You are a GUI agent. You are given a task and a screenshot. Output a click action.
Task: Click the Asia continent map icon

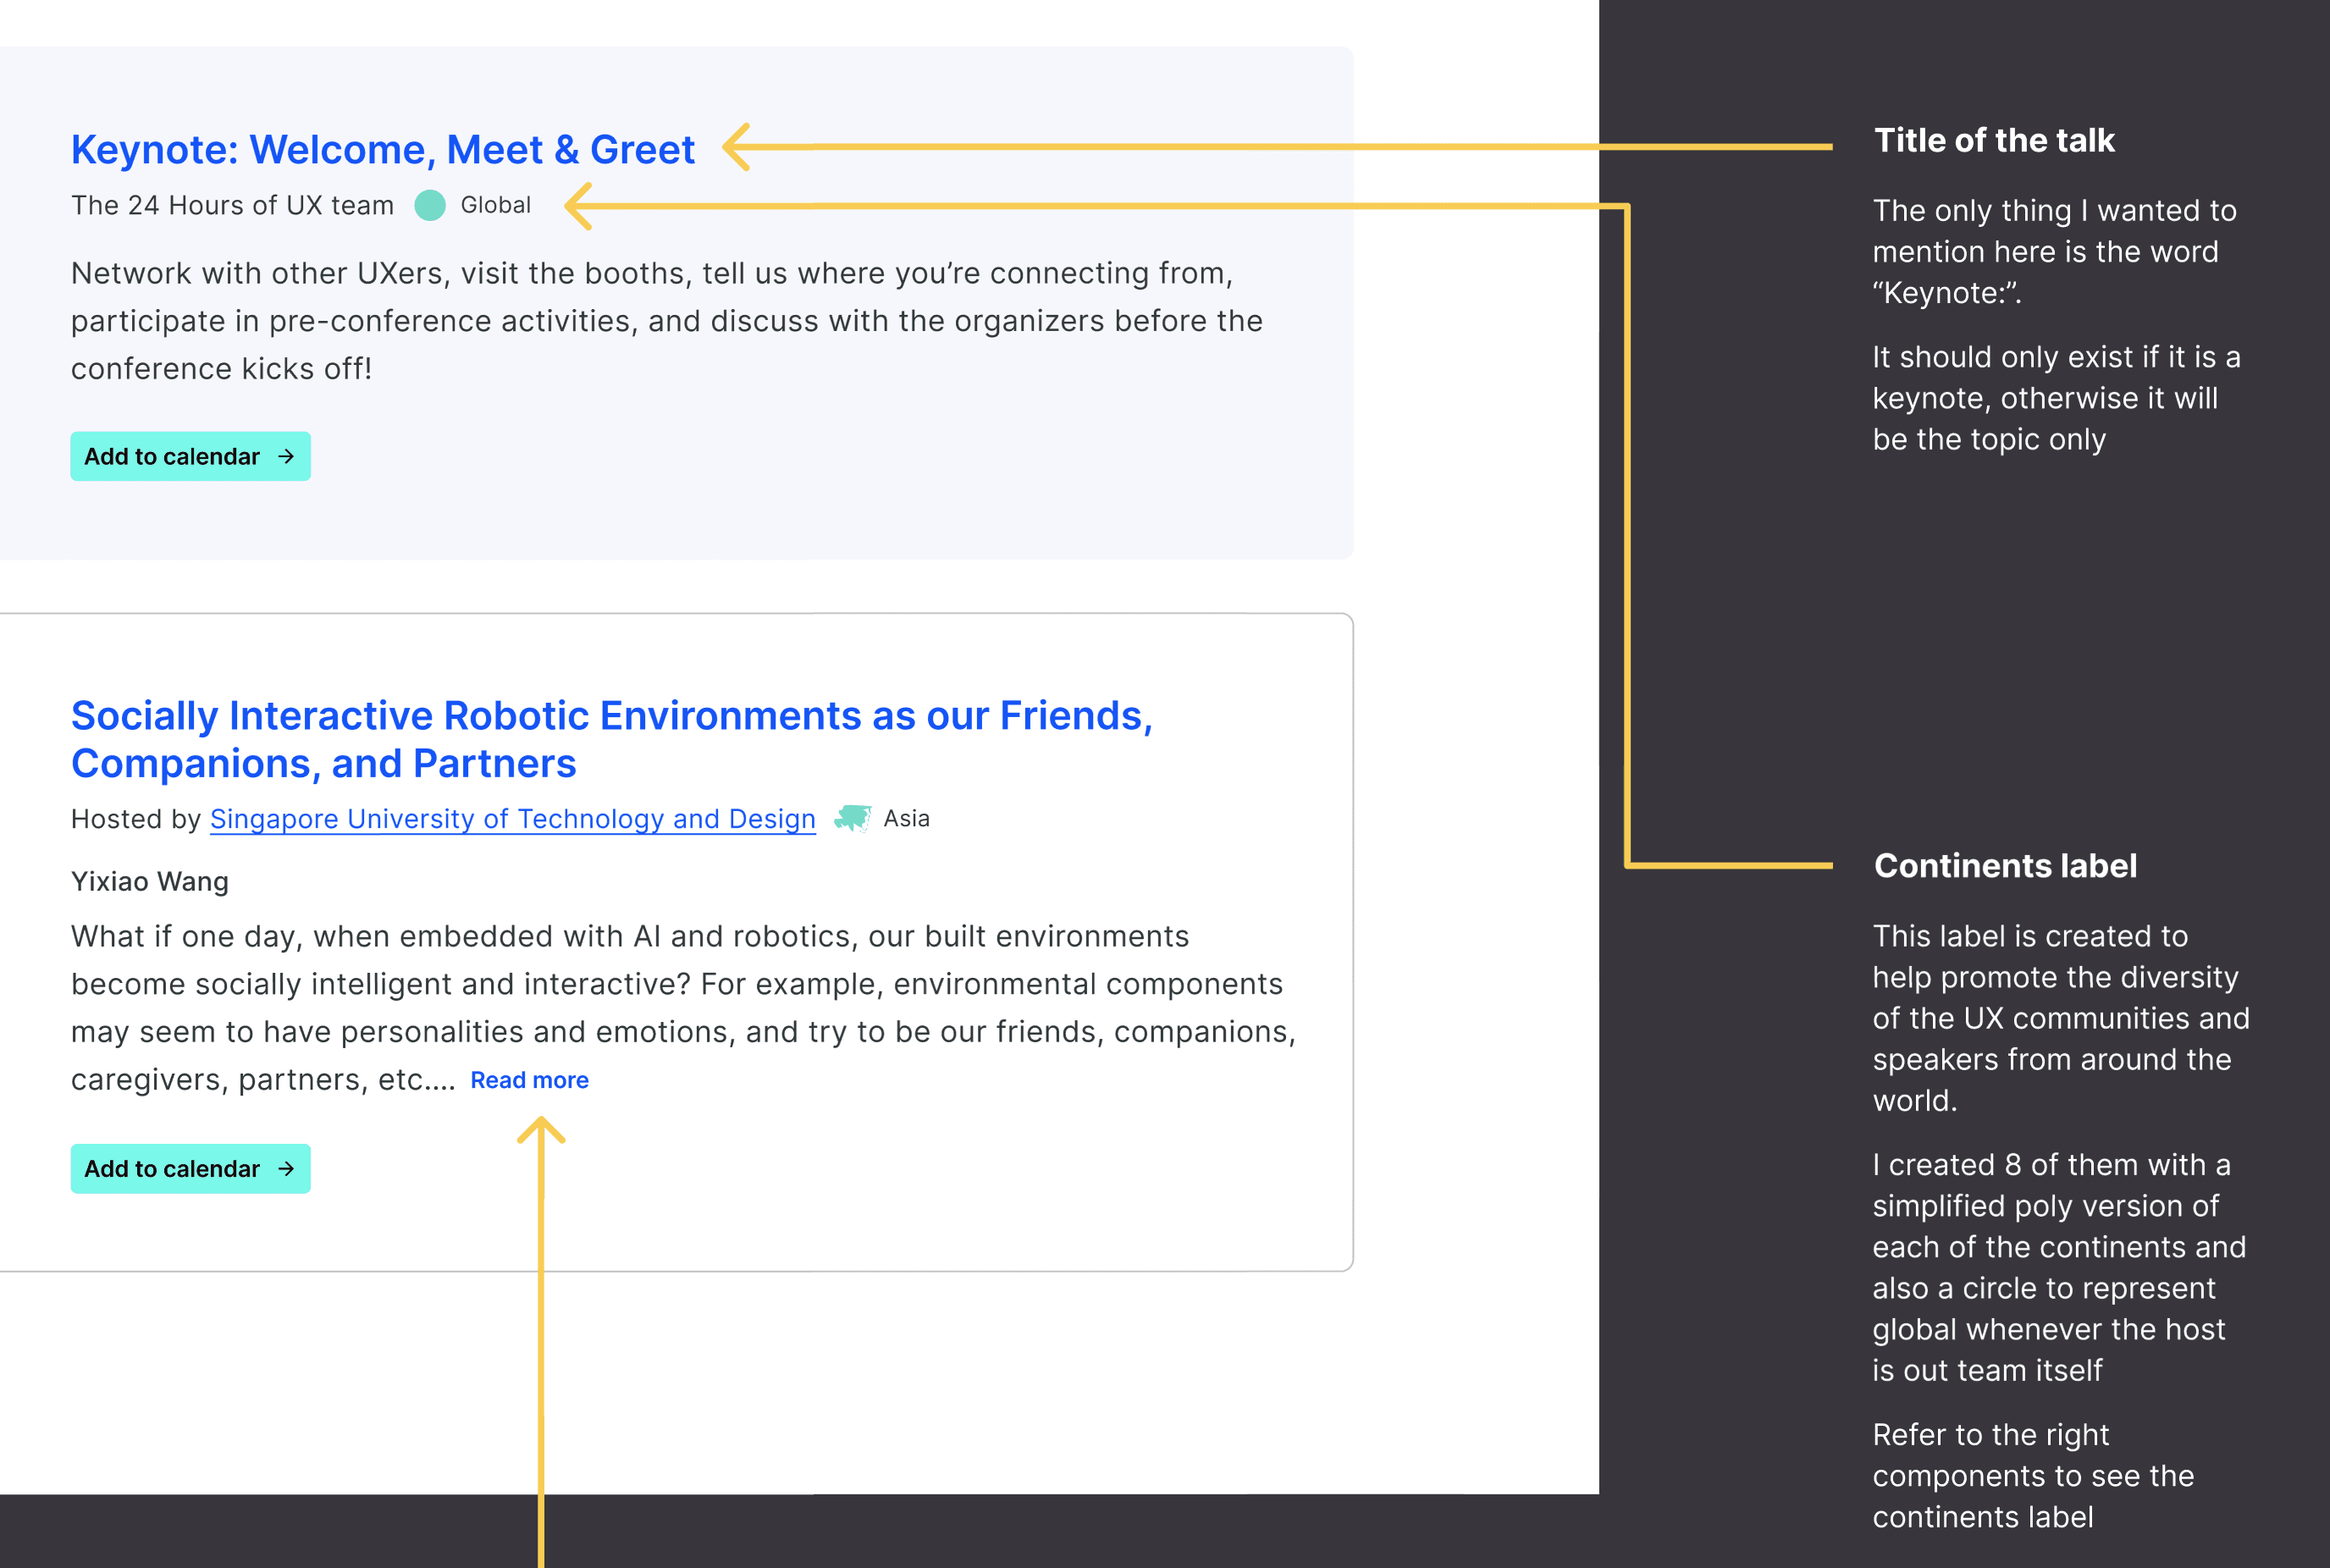[852, 818]
